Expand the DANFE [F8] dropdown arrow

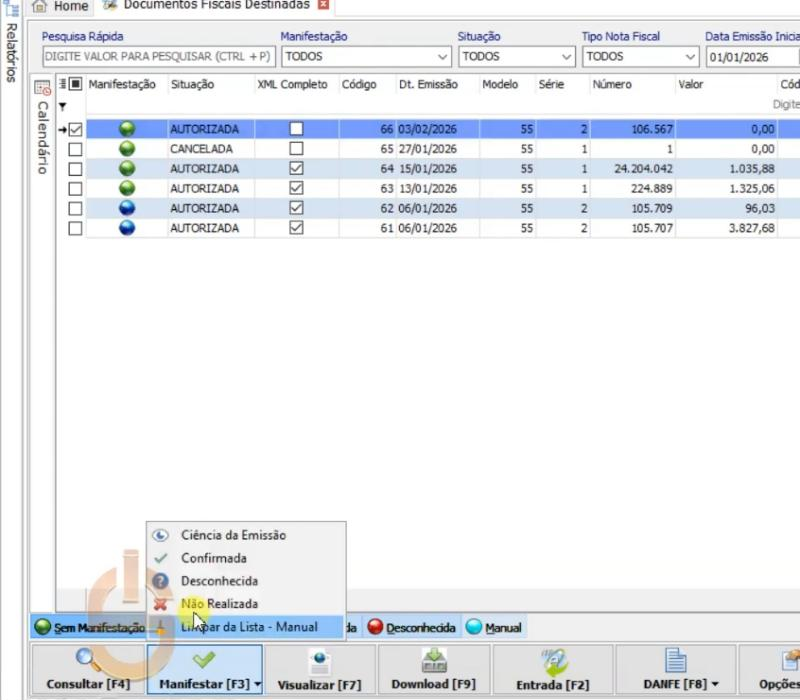(715, 684)
